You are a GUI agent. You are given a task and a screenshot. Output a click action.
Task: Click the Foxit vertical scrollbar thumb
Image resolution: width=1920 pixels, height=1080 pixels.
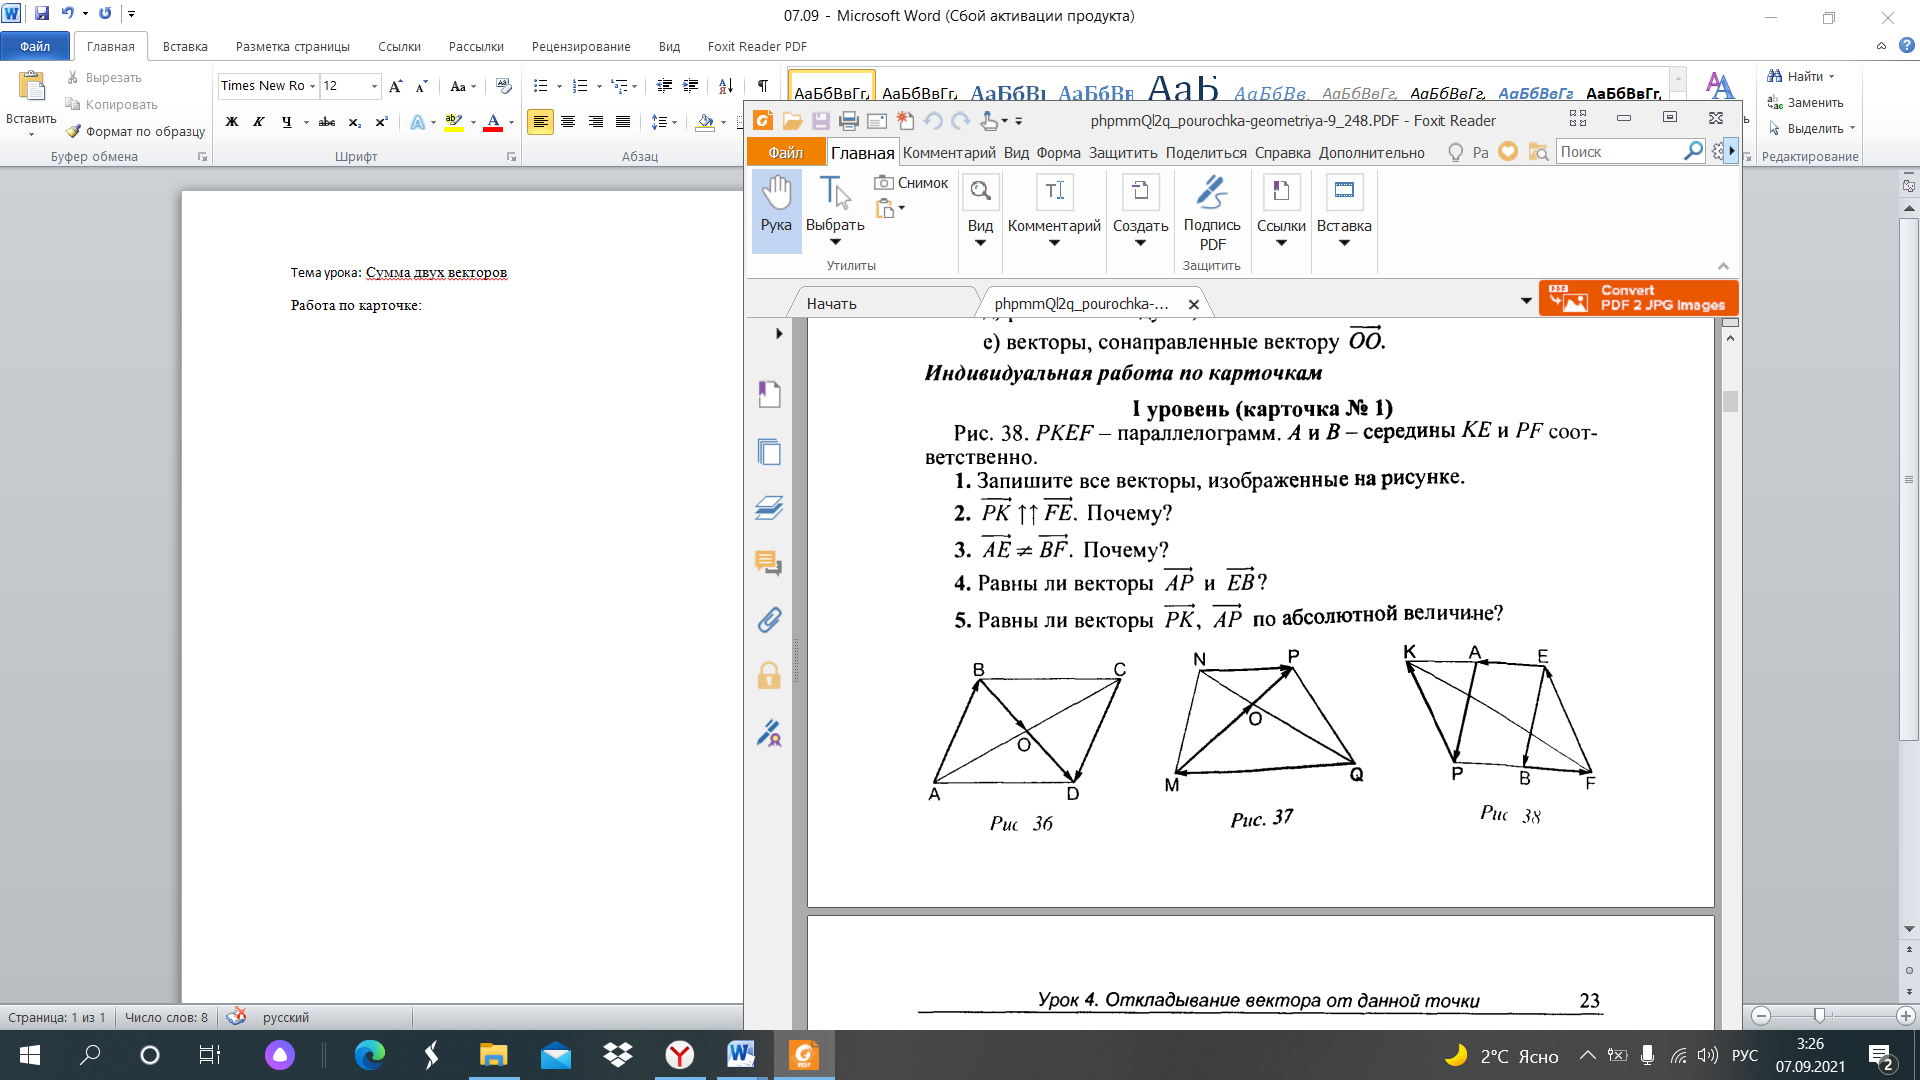[1730, 400]
